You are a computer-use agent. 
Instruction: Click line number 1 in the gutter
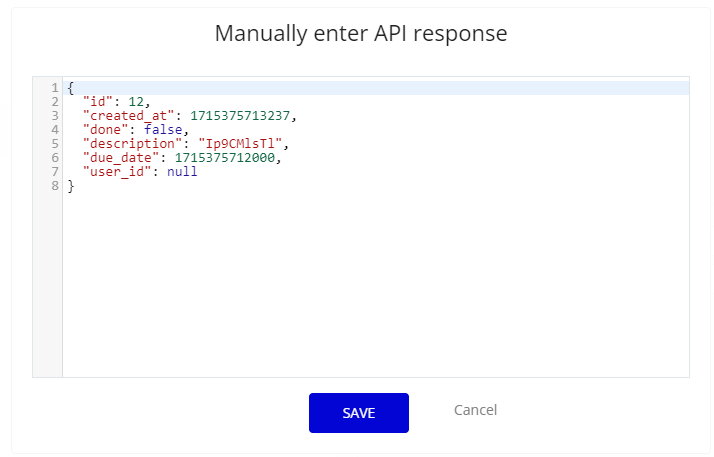54,88
